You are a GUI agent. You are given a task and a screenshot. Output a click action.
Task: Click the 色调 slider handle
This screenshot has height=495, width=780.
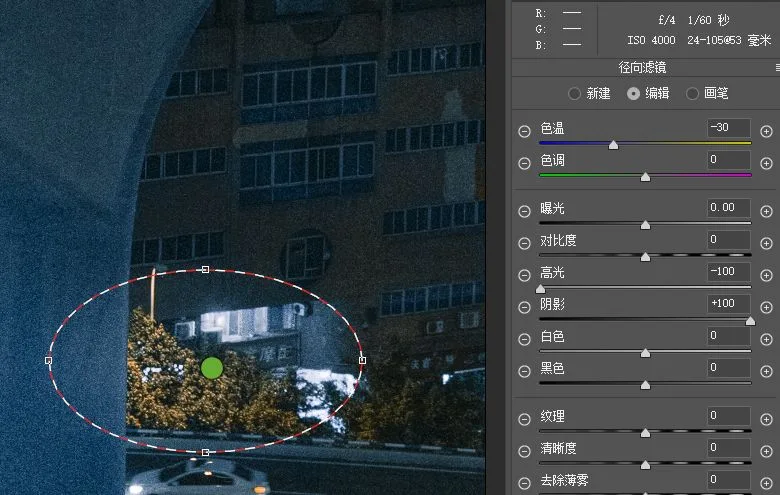pos(645,177)
